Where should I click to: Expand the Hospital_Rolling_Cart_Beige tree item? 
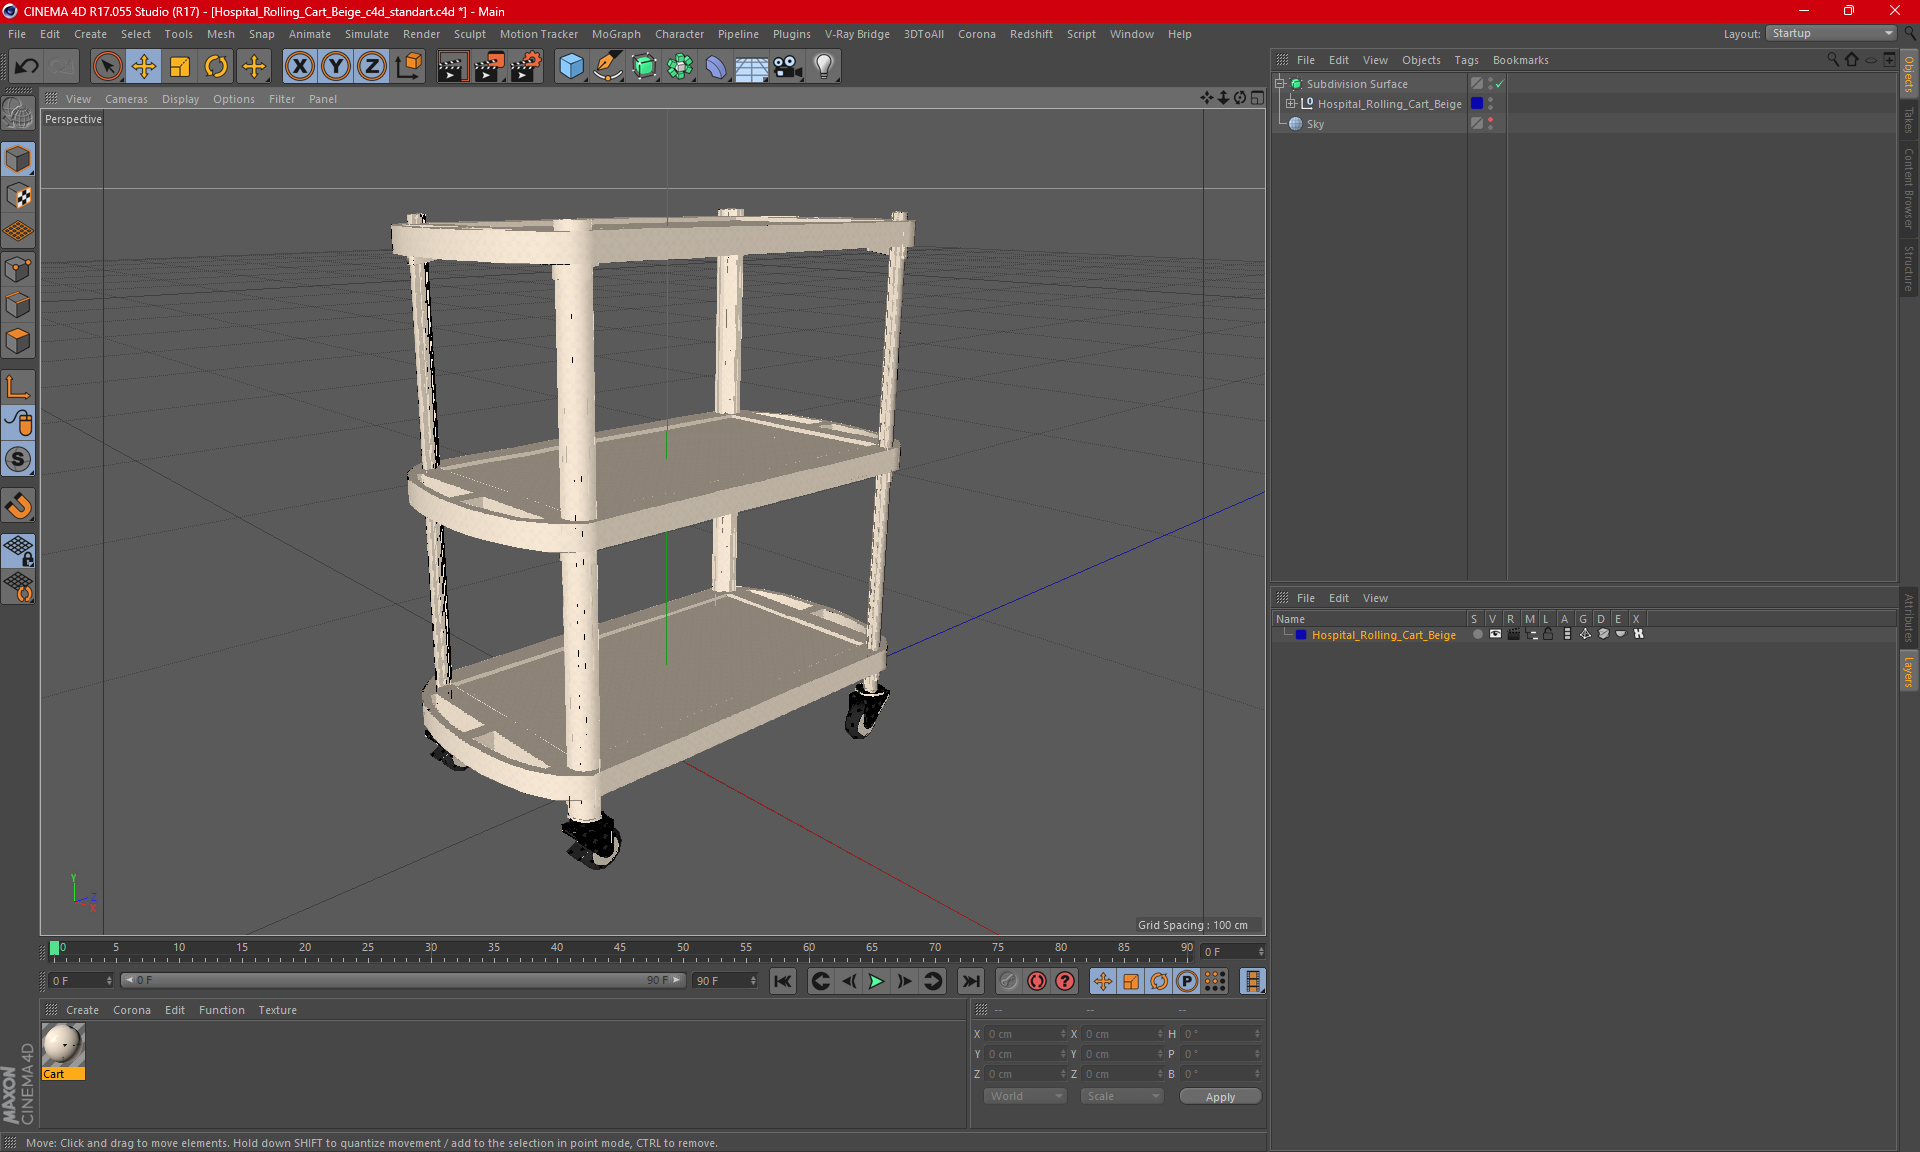[x=1291, y=104]
